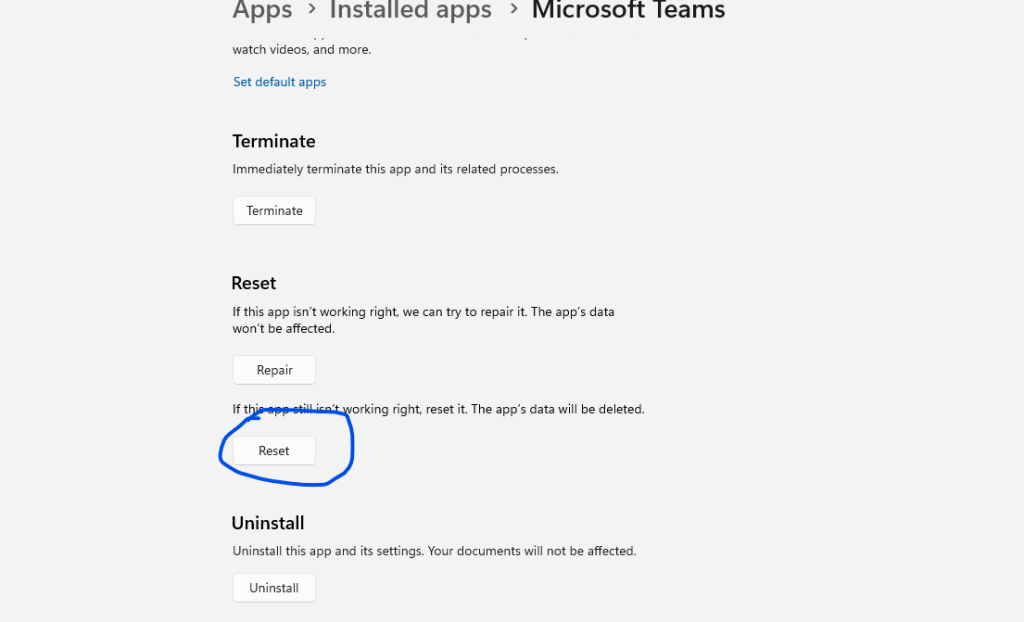Return to Installed apps from the breadcrumb

(x=410, y=11)
